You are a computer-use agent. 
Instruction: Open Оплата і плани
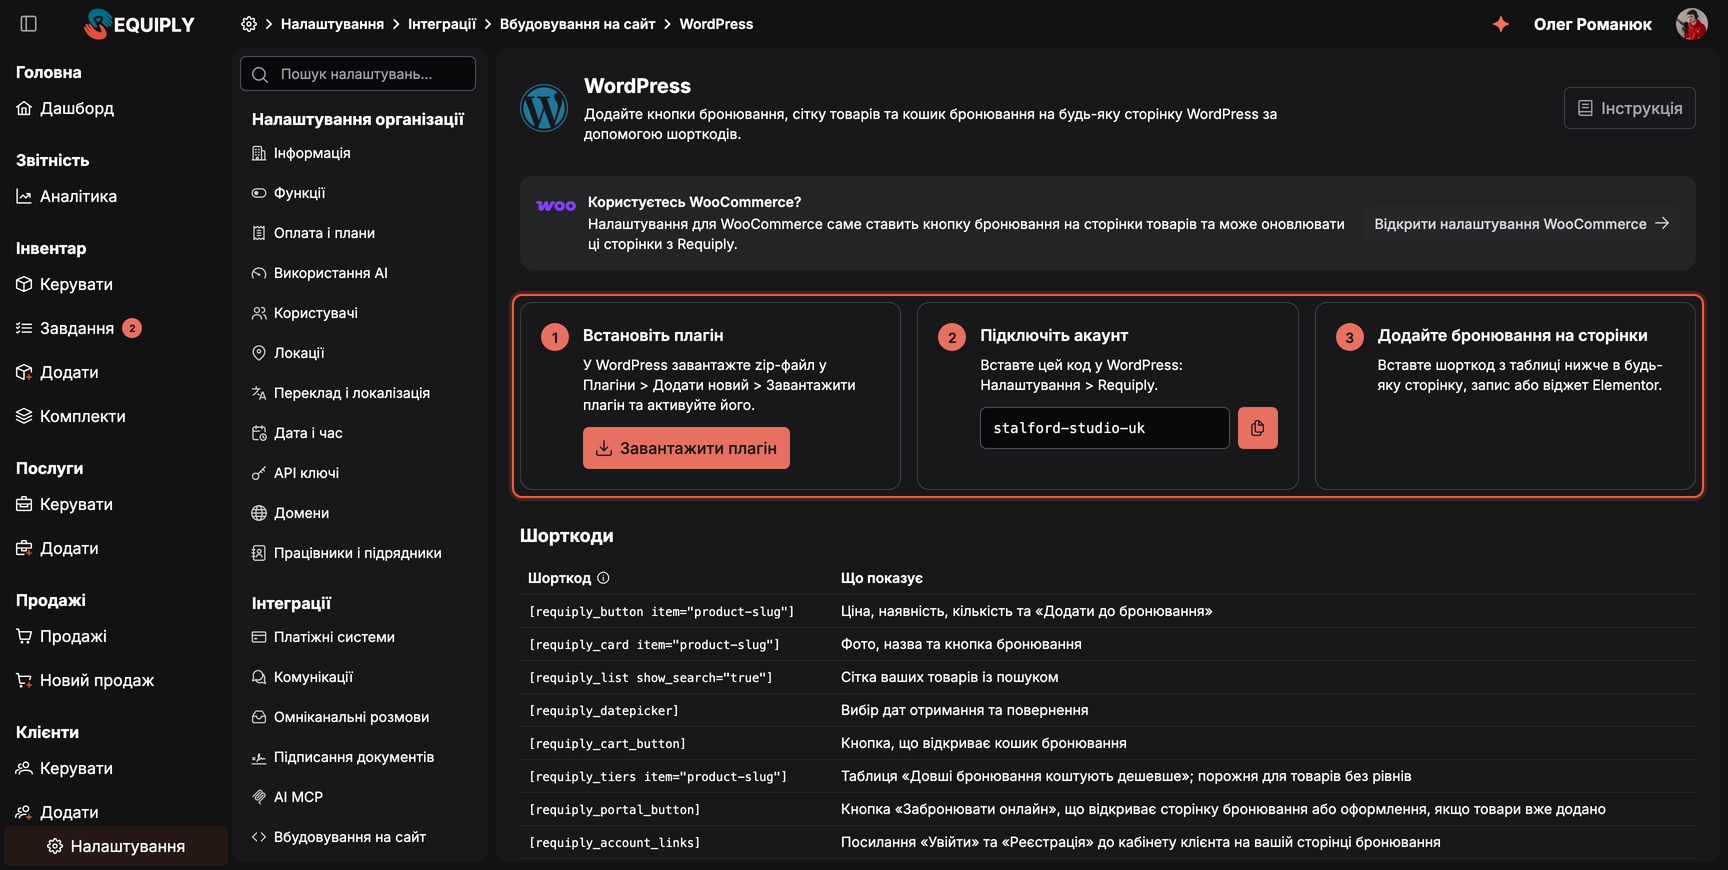point(313,233)
